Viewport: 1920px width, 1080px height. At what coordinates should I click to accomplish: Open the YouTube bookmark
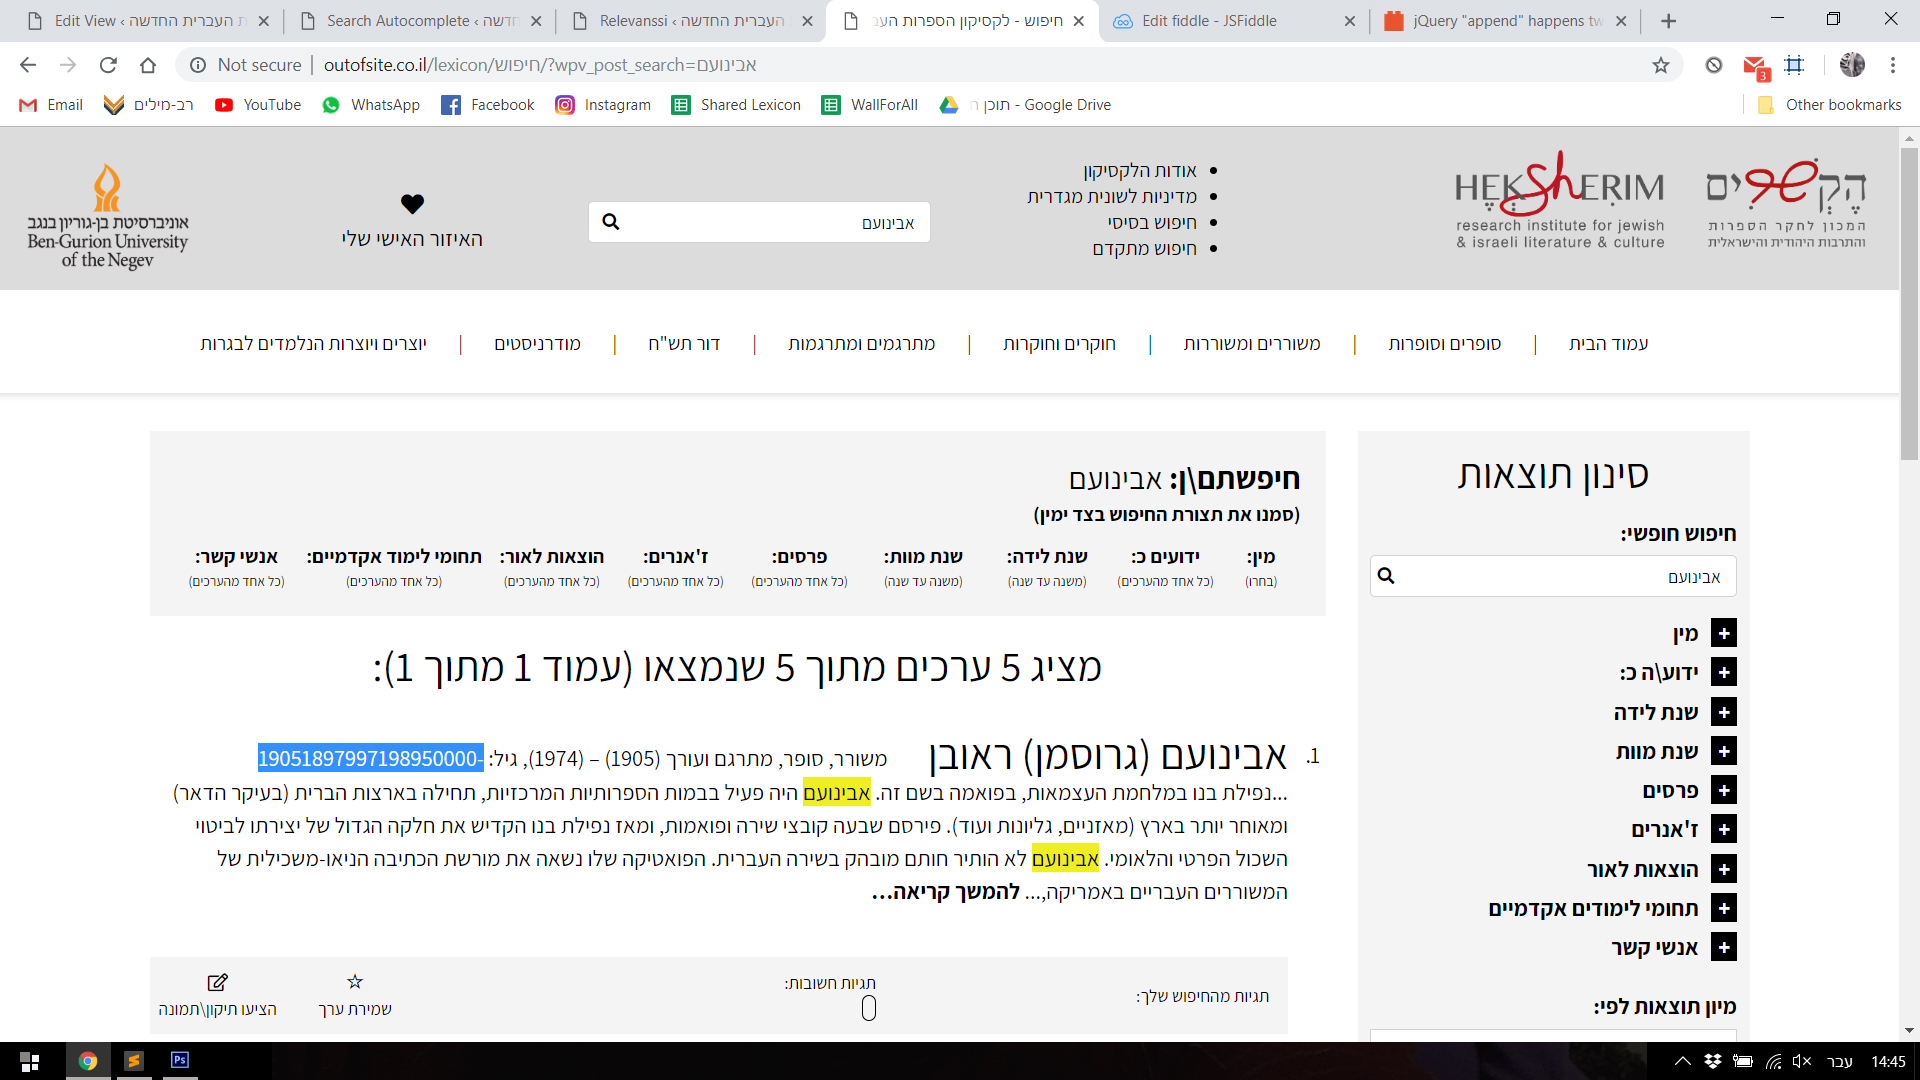[x=258, y=105]
